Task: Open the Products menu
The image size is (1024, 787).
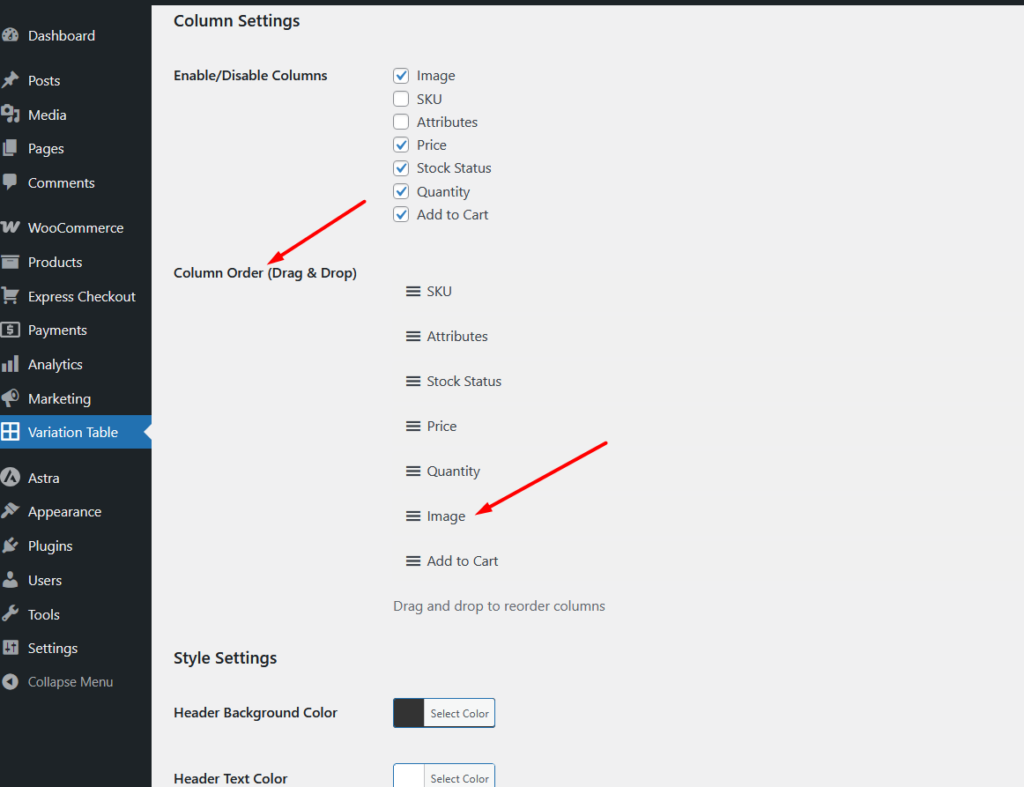Action: tap(55, 262)
